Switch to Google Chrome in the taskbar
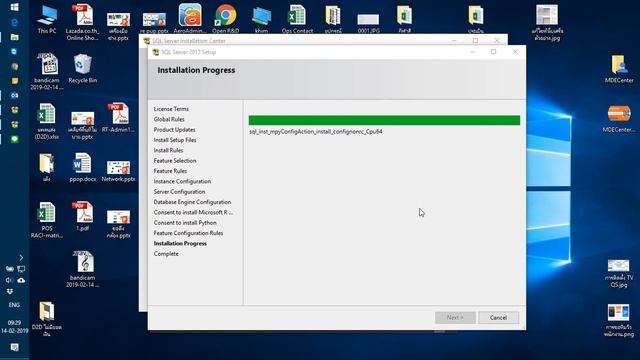640x360 pixels. (x=14, y=66)
